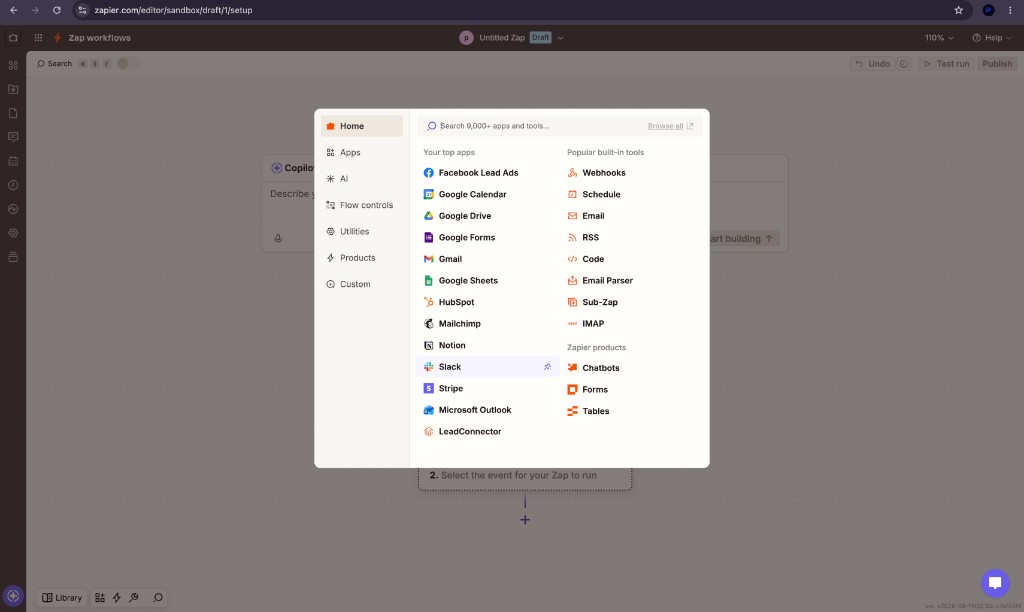Image resolution: width=1024 pixels, height=612 pixels.
Task: Start a Test run
Action: [x=946, y=64]
